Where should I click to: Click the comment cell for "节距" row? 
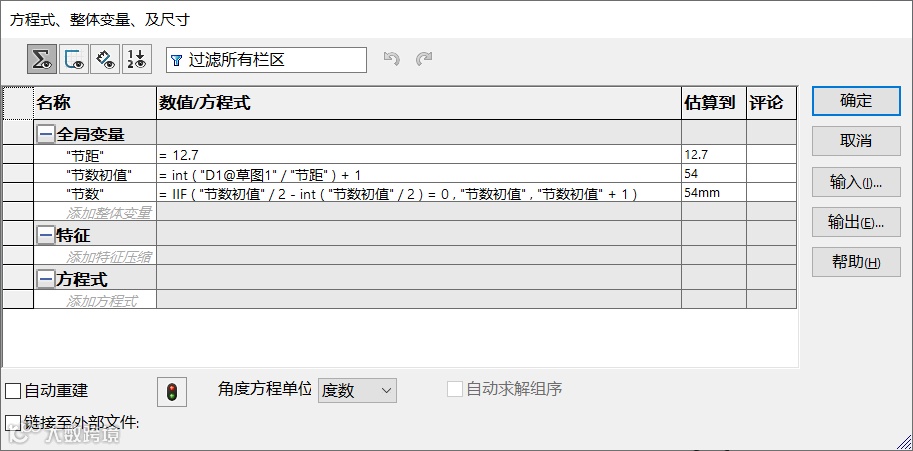[772, 155]
